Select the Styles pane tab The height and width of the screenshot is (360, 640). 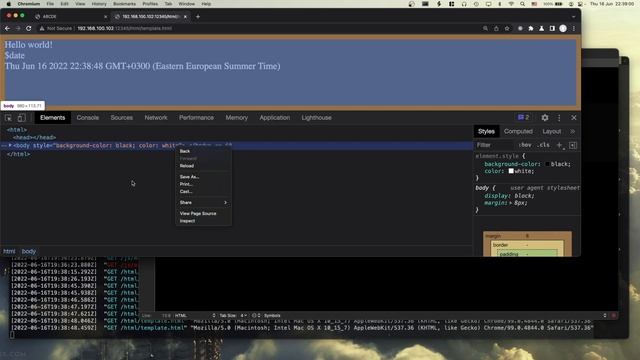click(486, 131)
